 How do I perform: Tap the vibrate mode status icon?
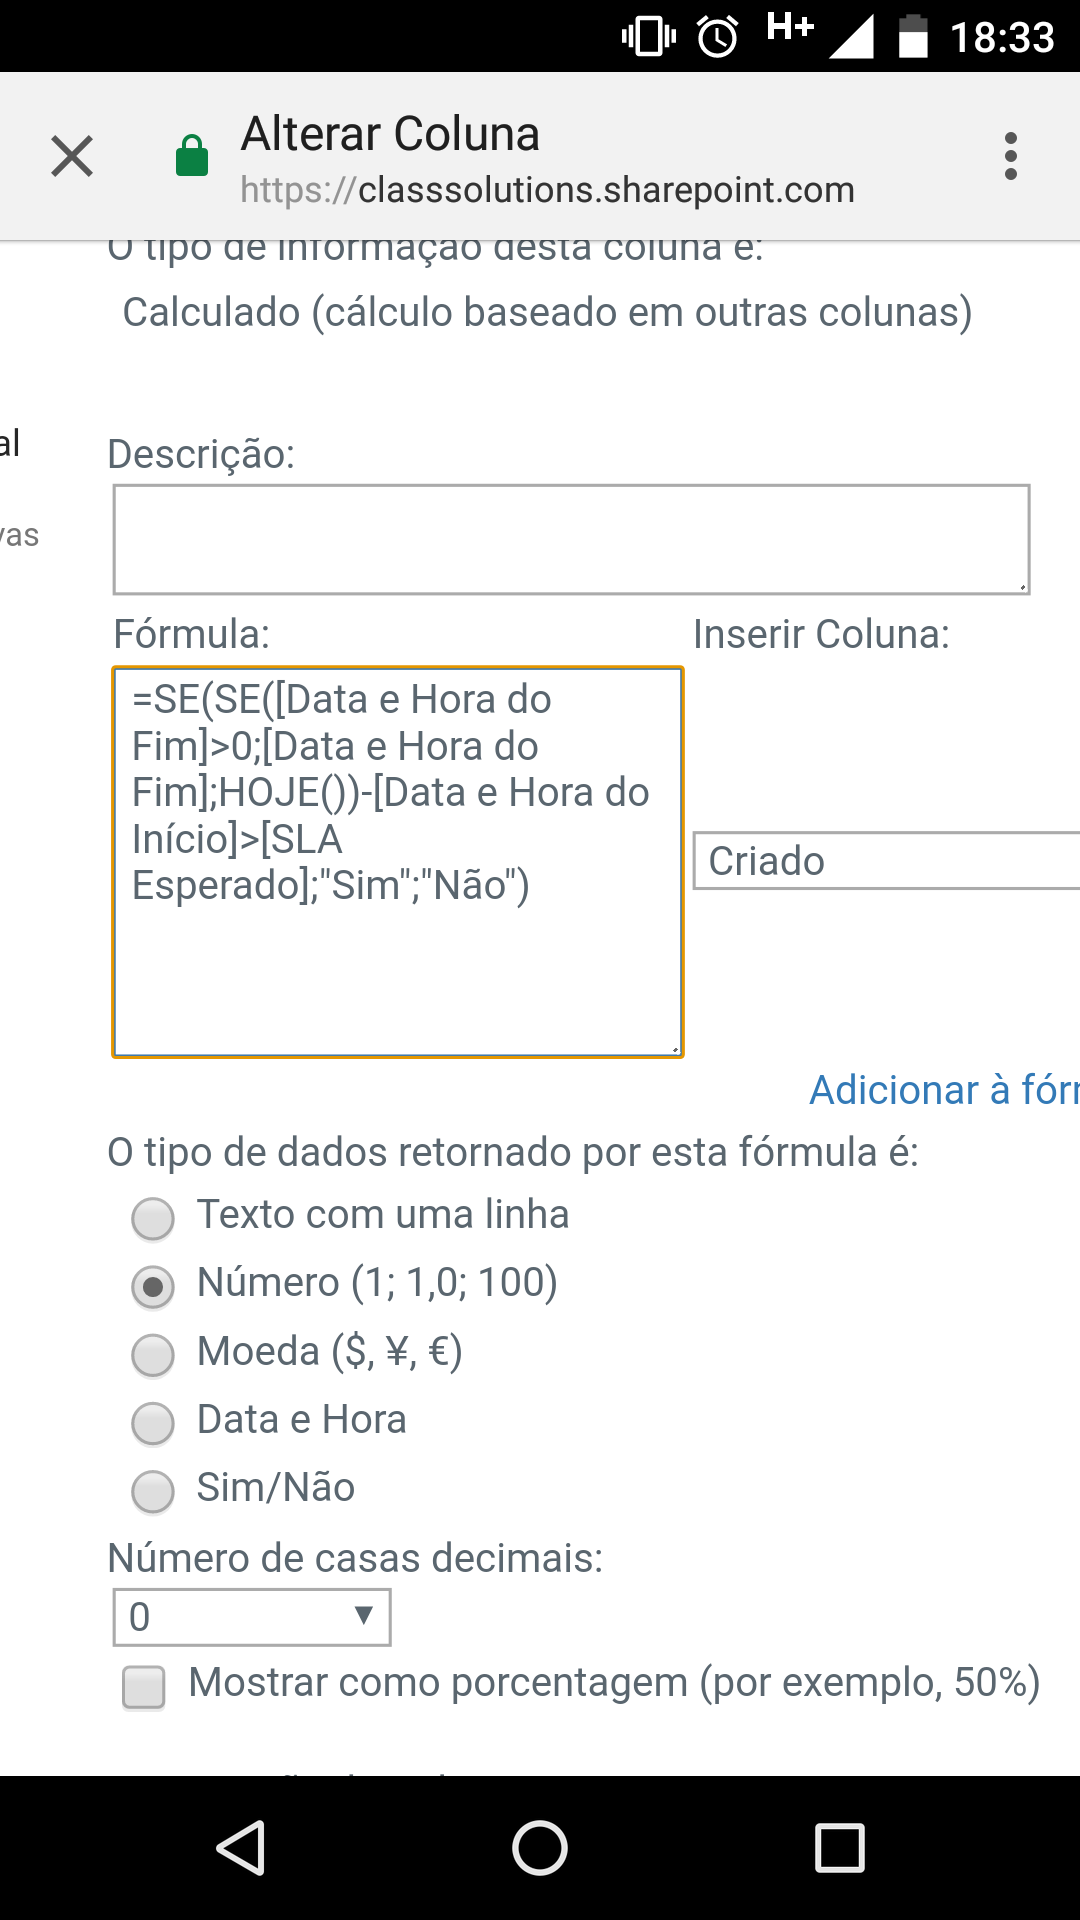tap(649, 37)
